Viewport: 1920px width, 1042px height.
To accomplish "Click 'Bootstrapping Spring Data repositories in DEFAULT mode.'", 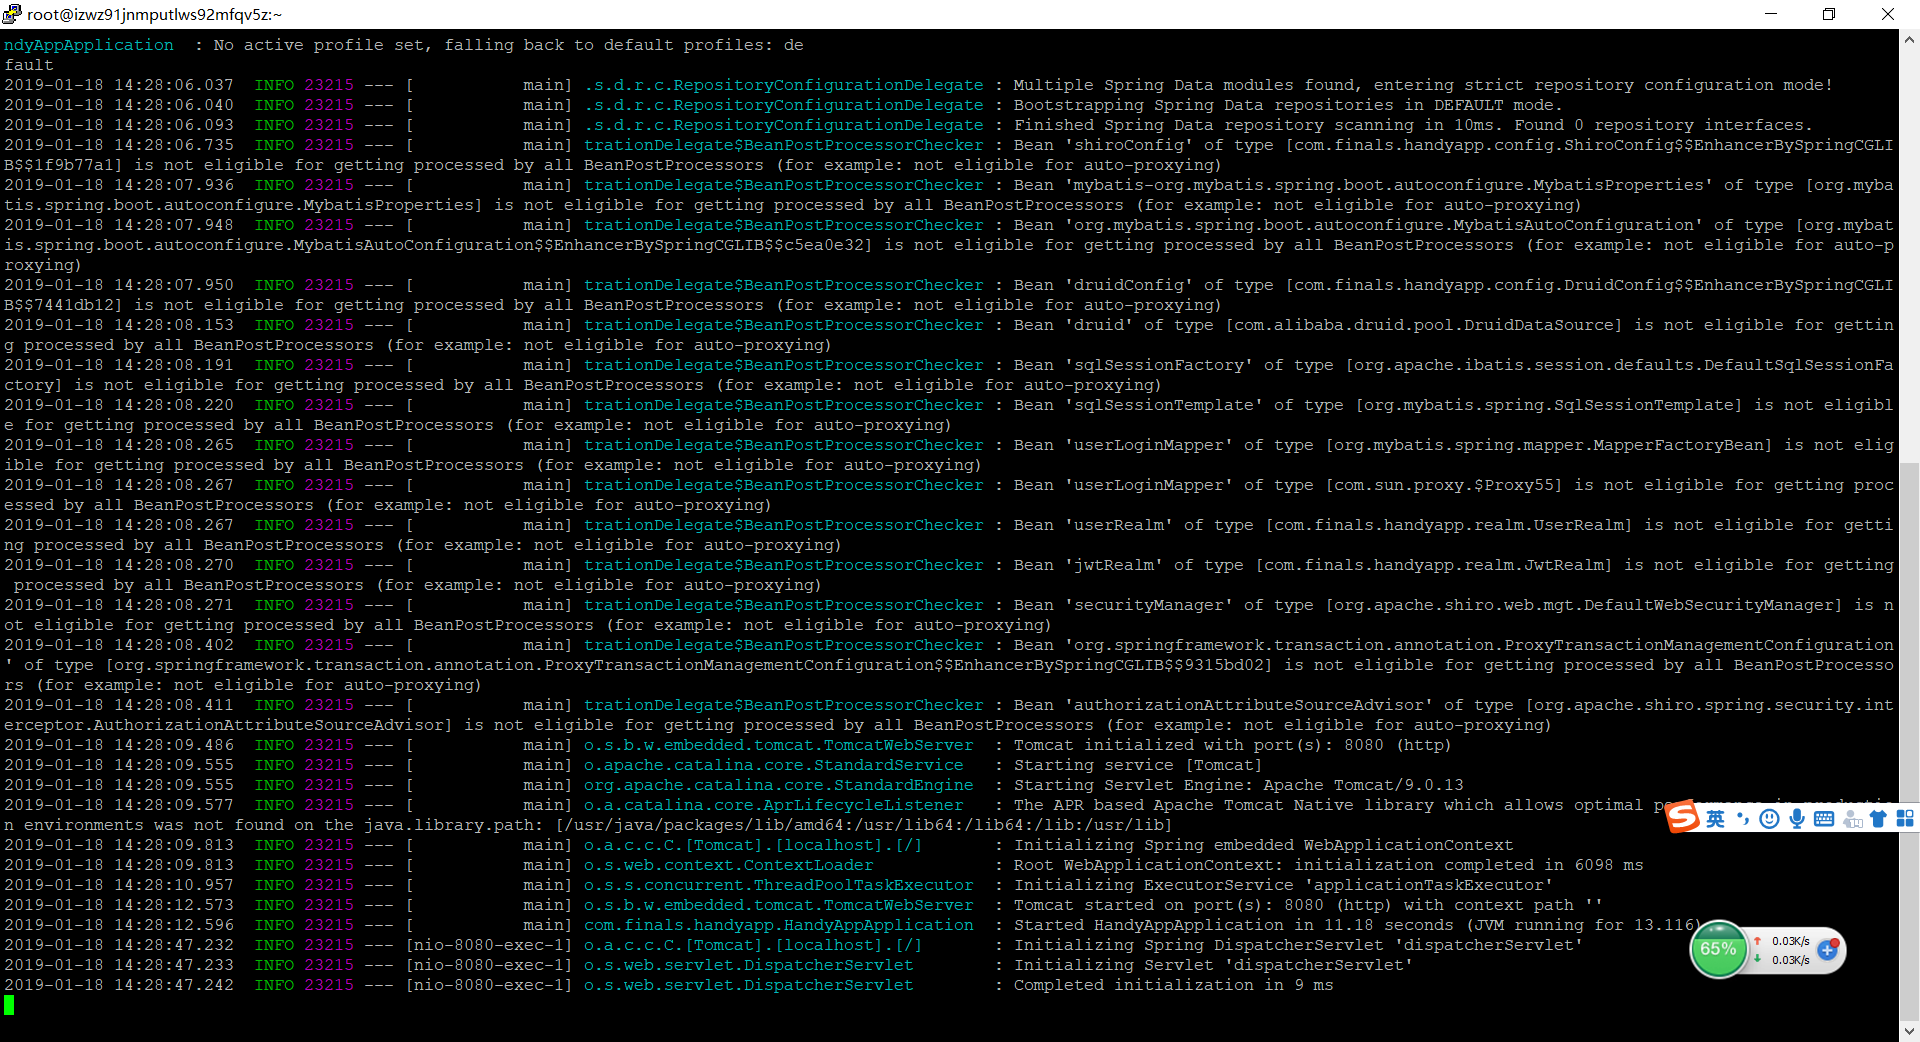I will pos(1289,105).
